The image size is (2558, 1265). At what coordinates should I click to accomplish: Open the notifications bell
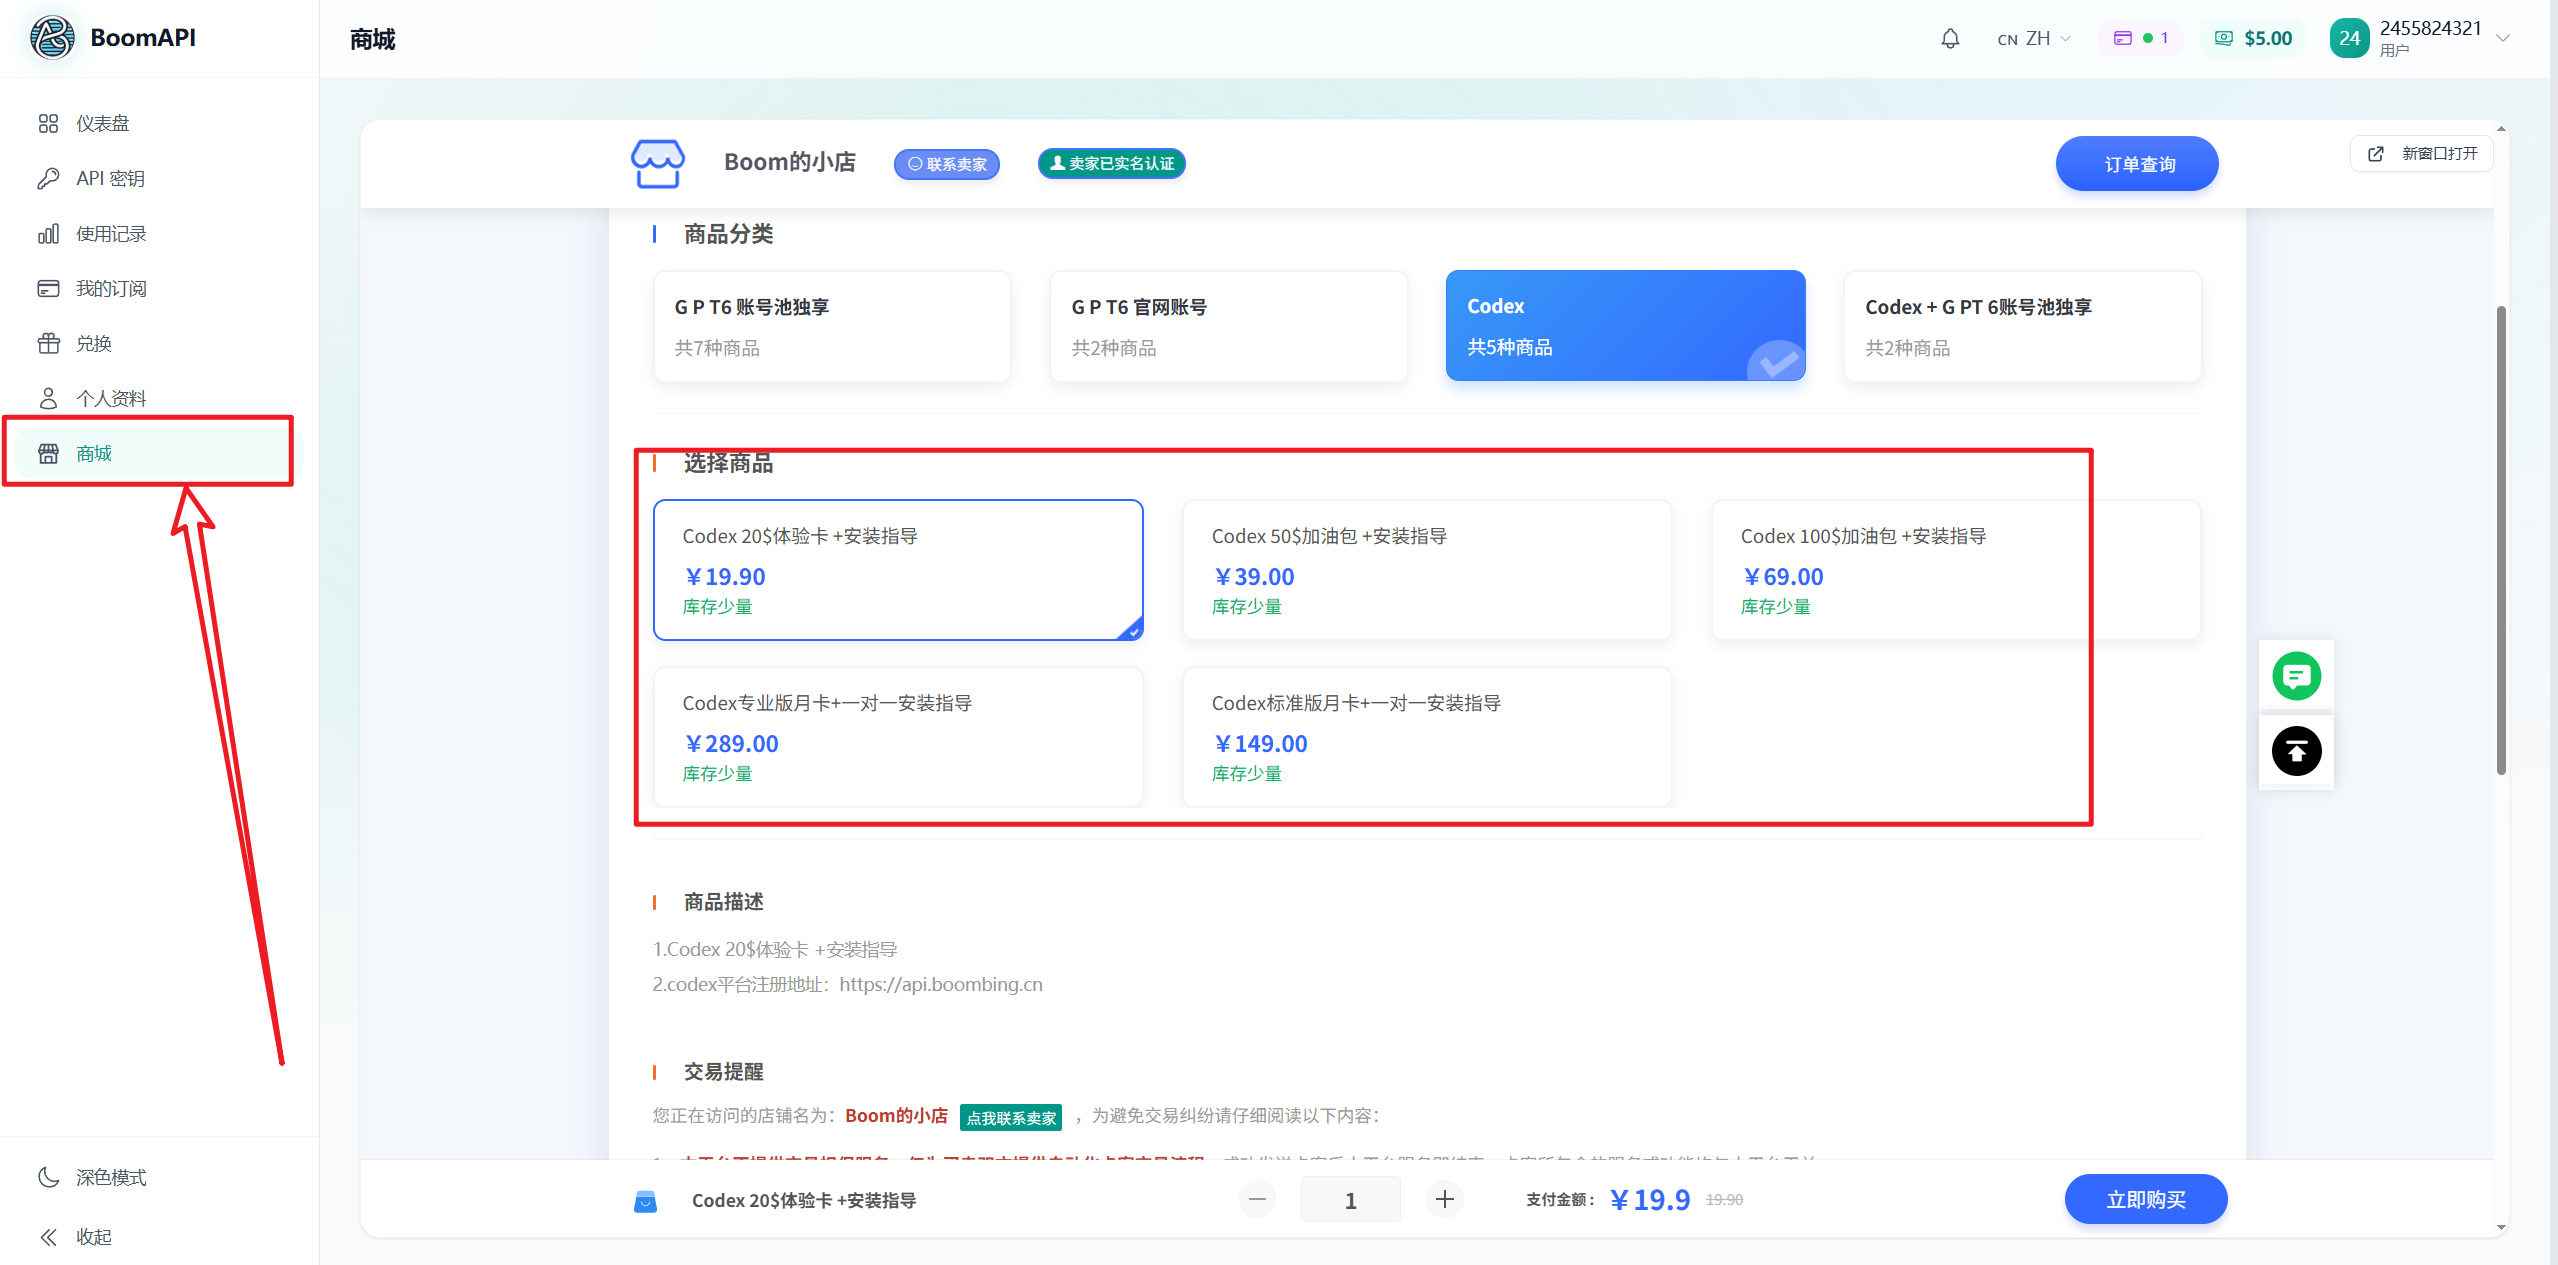[1950, 38]
